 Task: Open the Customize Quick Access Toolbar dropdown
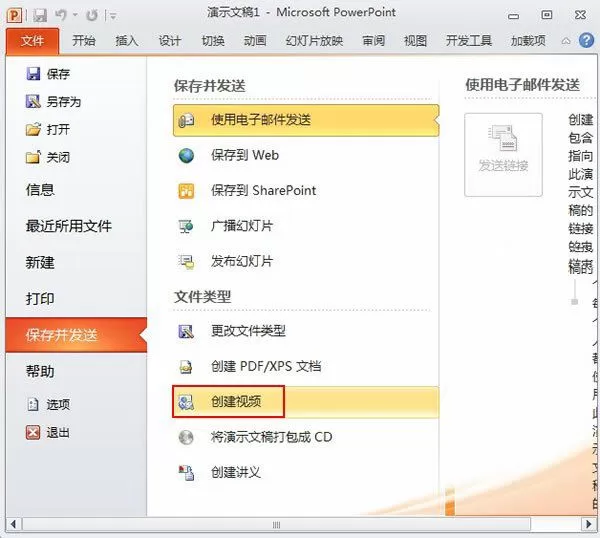[x=113, y=16]
